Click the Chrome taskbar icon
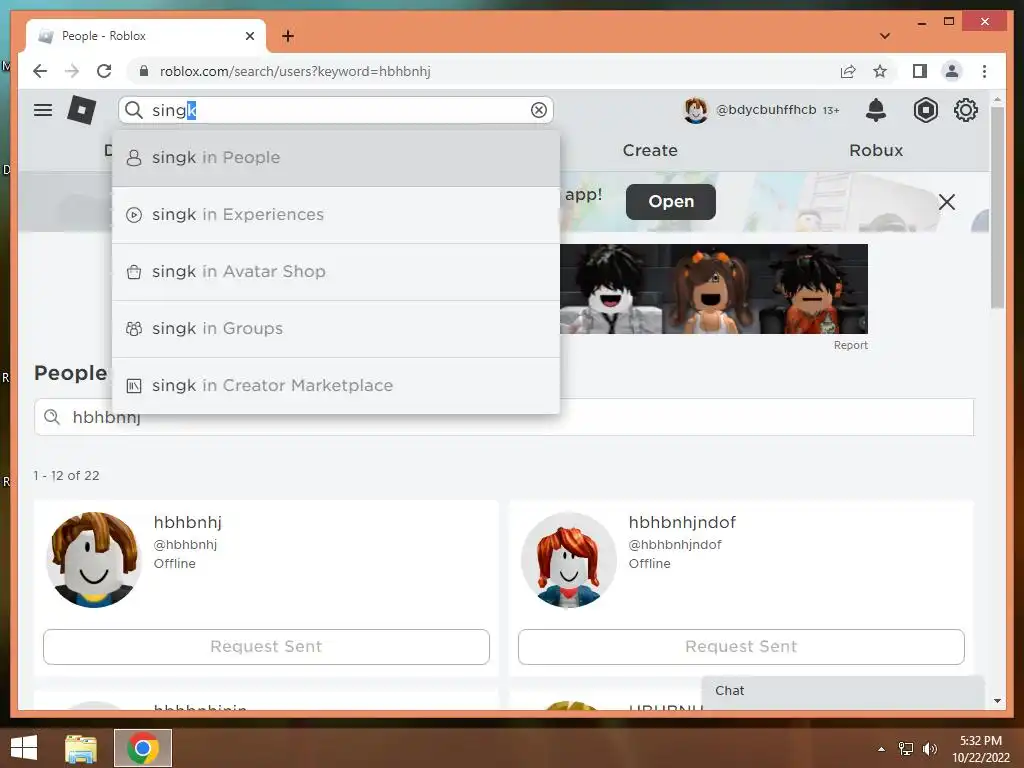The width and height of the screenshot is (1024, 768). (143, 748)
